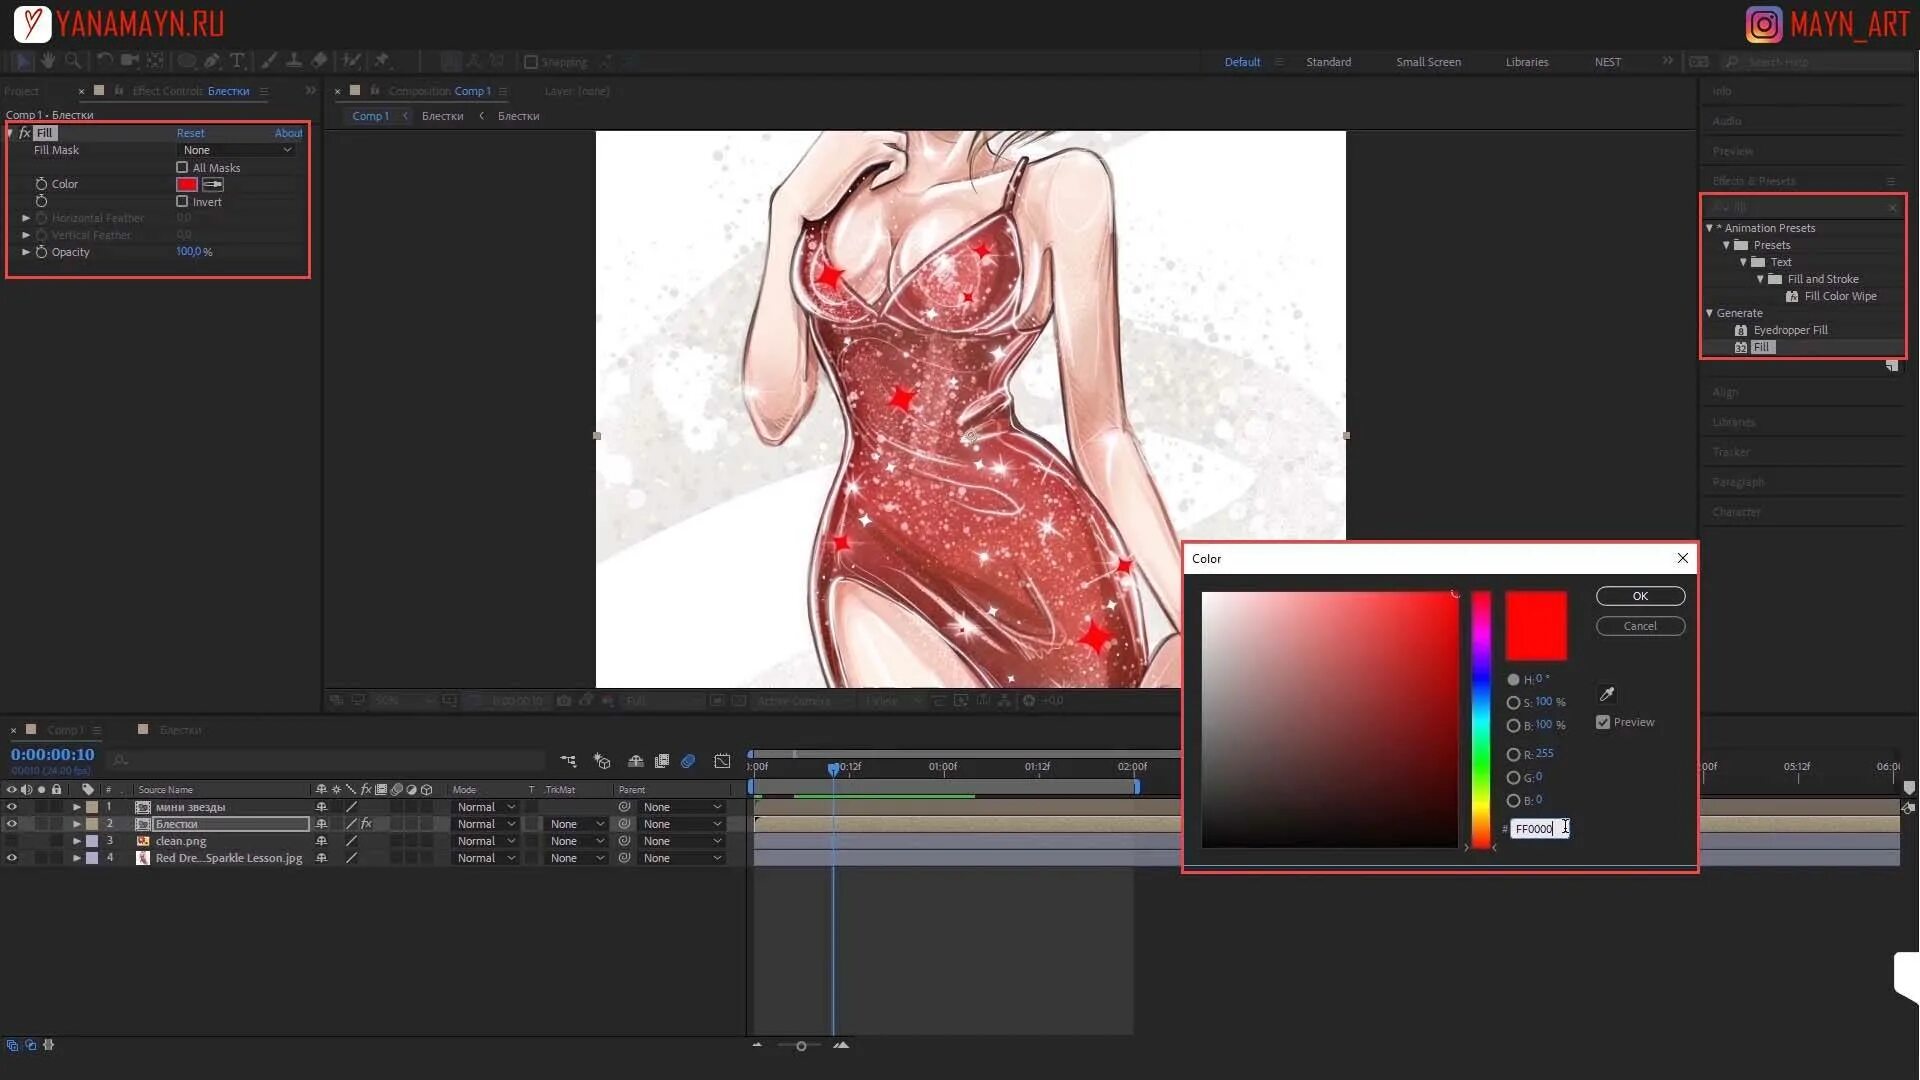The width and height of the screenshot is (1920, 1080).
Task: Select the Fill animation preset
Action: pyautogui.click(x=1762, y=347)
